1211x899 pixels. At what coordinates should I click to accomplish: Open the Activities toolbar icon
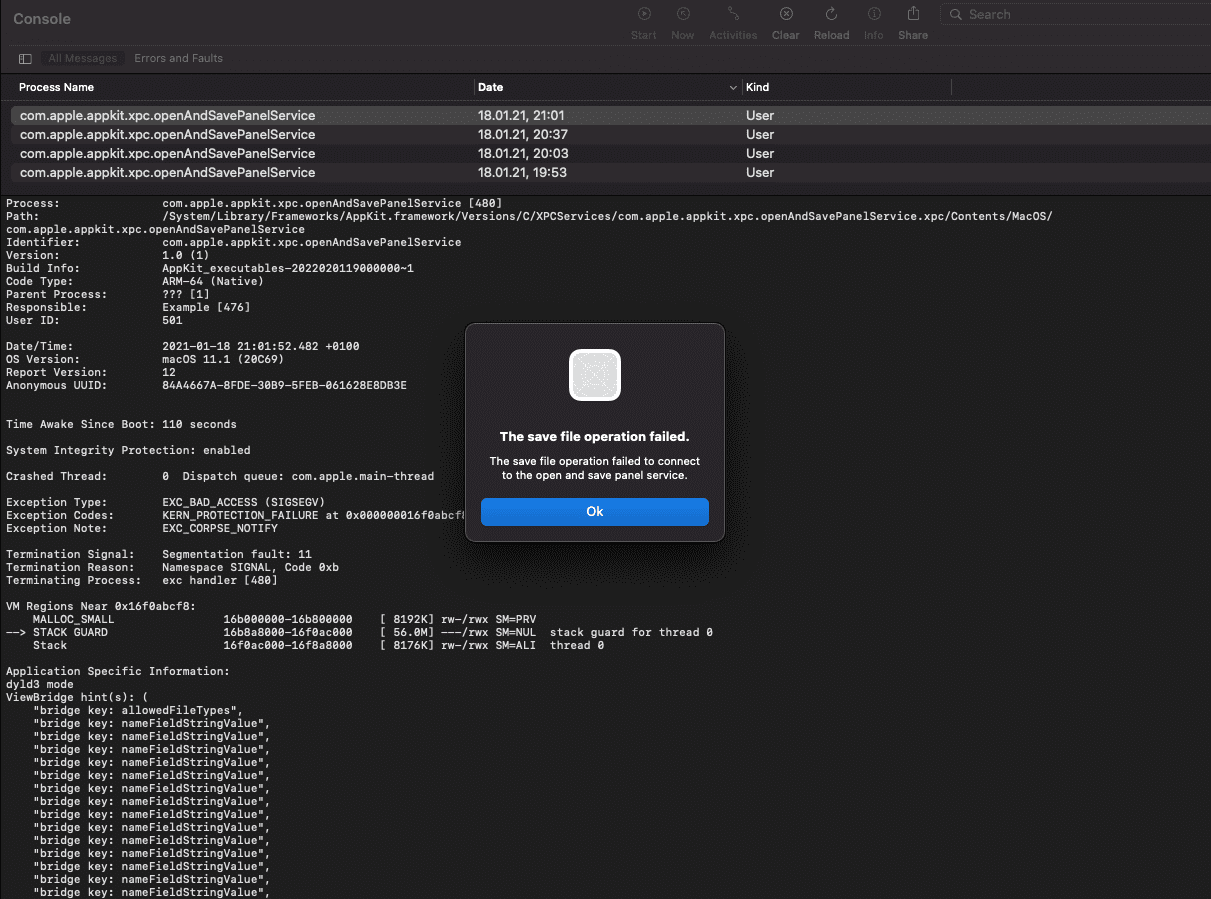pyautogui.click(x=733, y=14)
